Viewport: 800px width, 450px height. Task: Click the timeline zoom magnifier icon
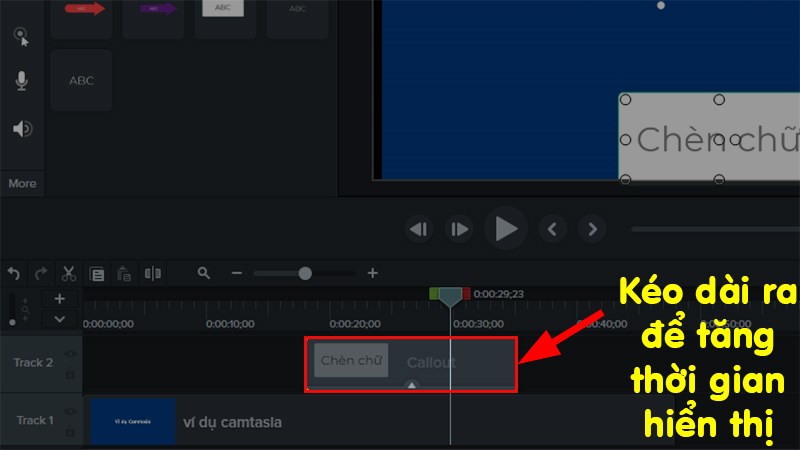[204, 273]
